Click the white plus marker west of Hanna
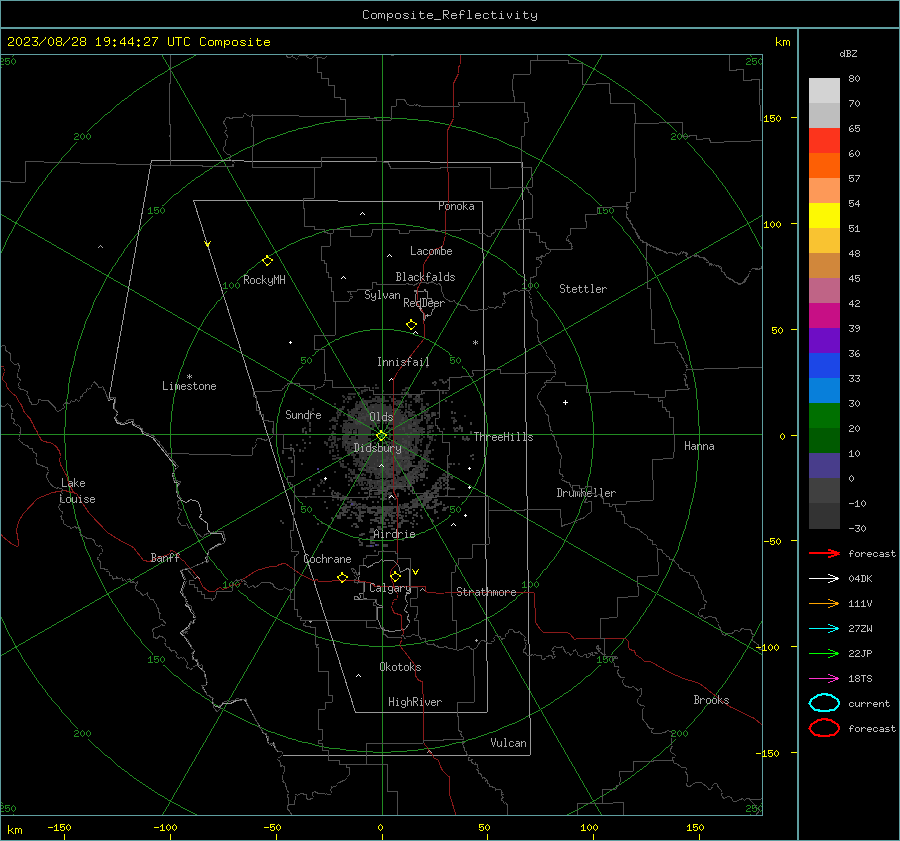 (x=565, y=402)
